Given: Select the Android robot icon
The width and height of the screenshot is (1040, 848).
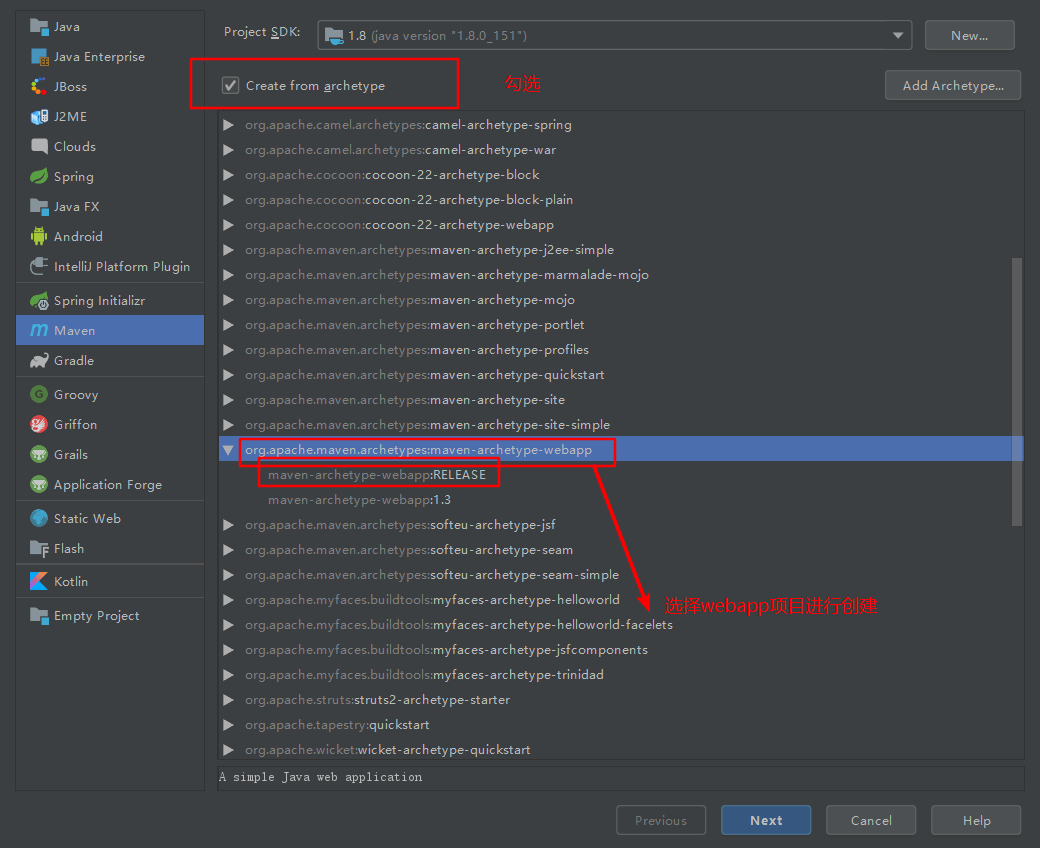Looking at the screenshot, I should (39, 237).
